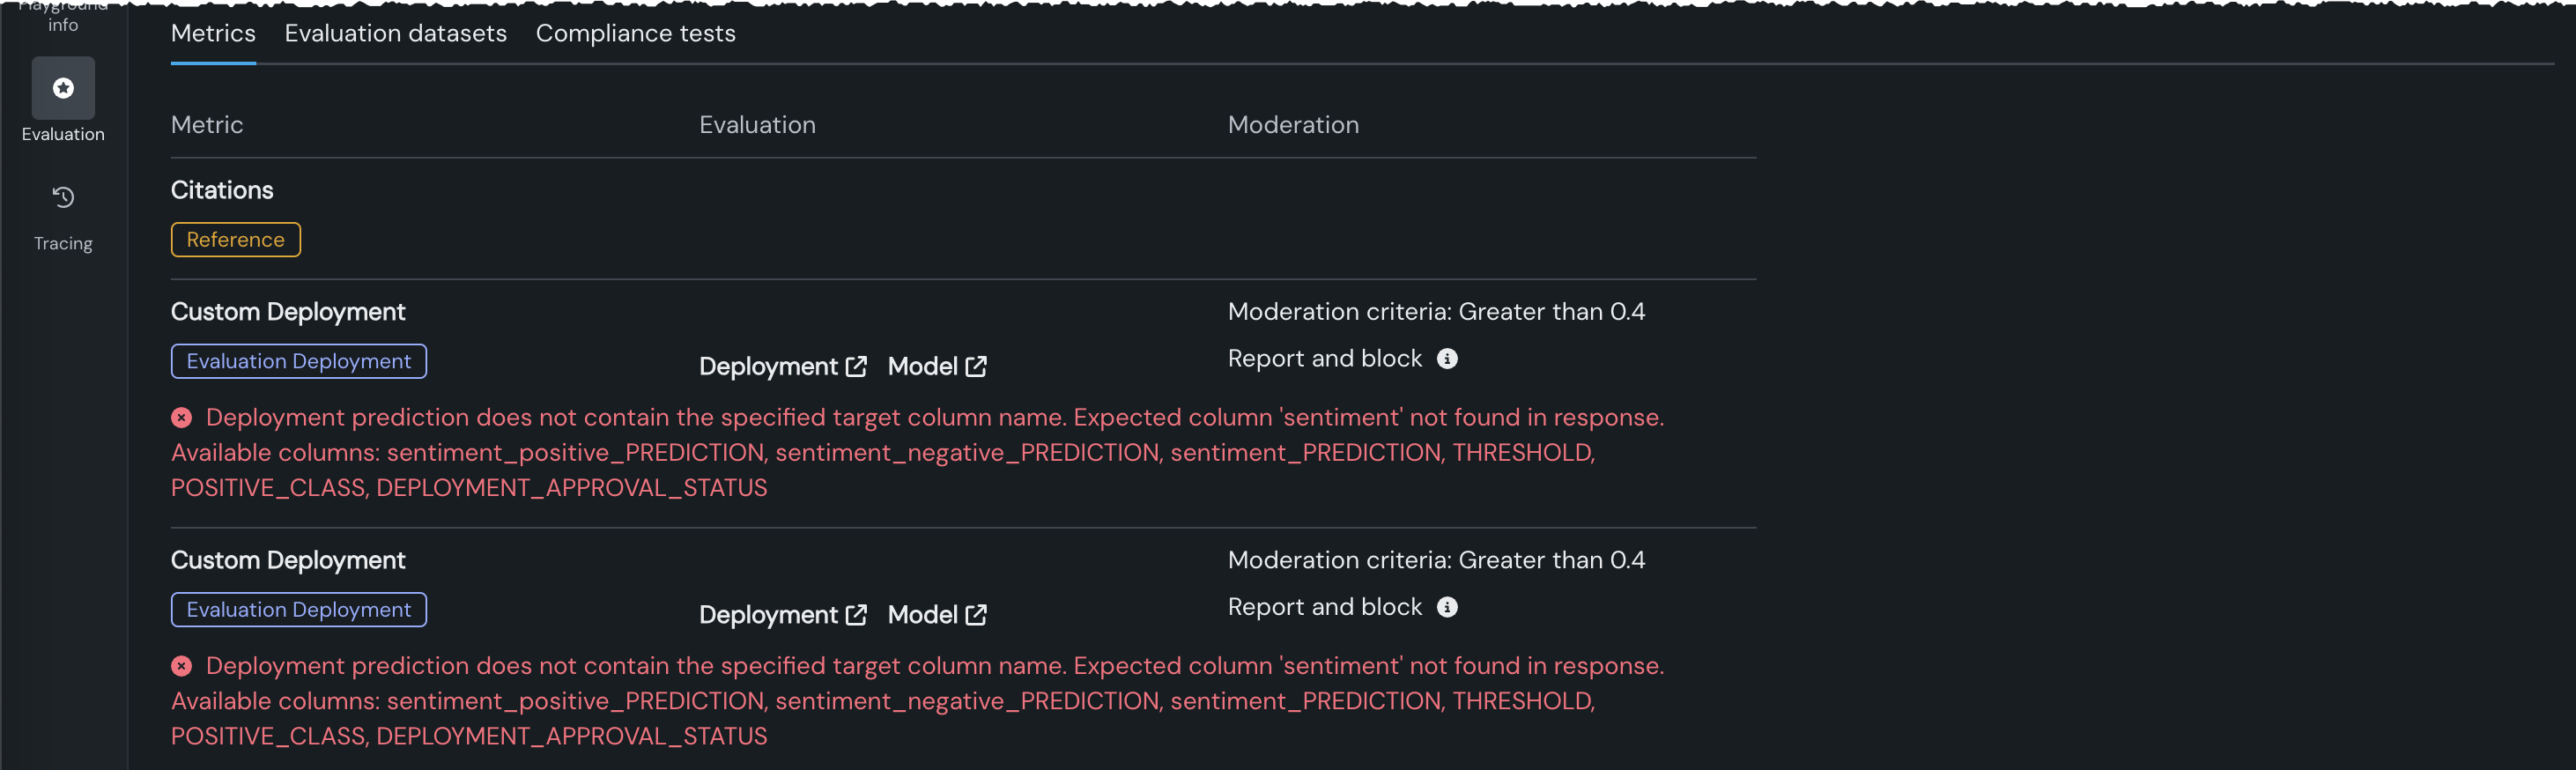The image size is (2576, 770).
Task: Switch to the Evaluation datasets tab
Action: (x=395, y=34)
